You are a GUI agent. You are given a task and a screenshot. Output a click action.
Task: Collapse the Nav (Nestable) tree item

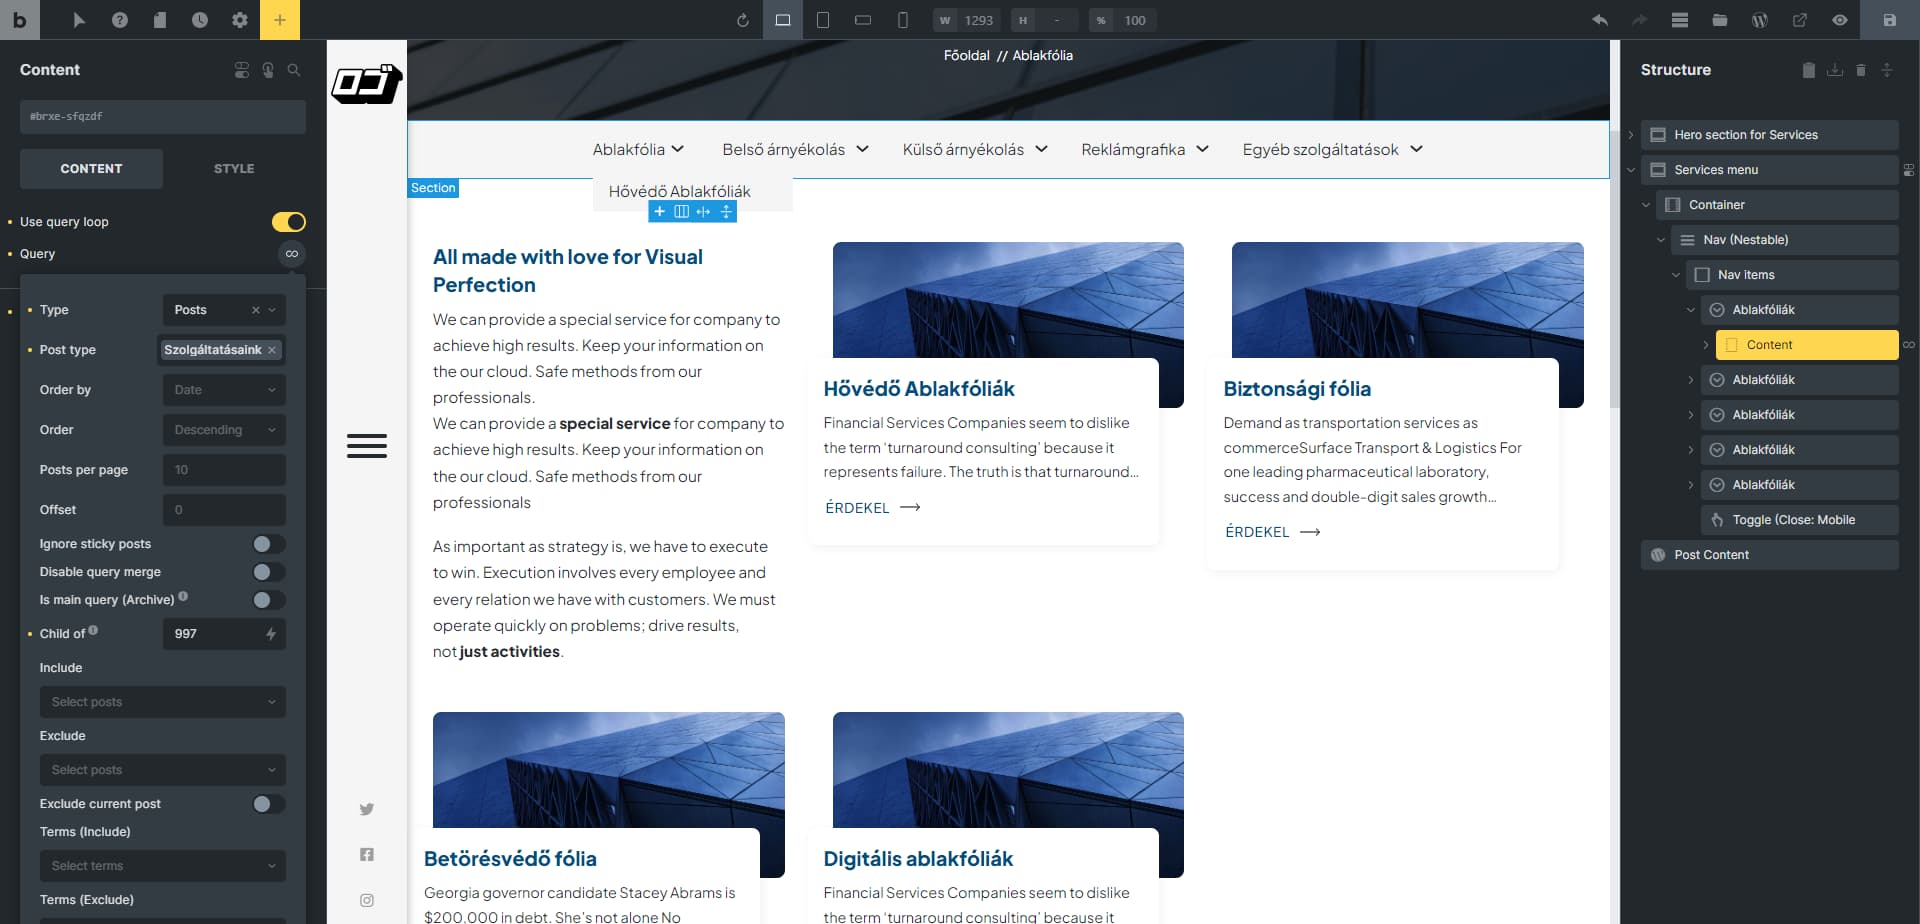(1662, 240)
